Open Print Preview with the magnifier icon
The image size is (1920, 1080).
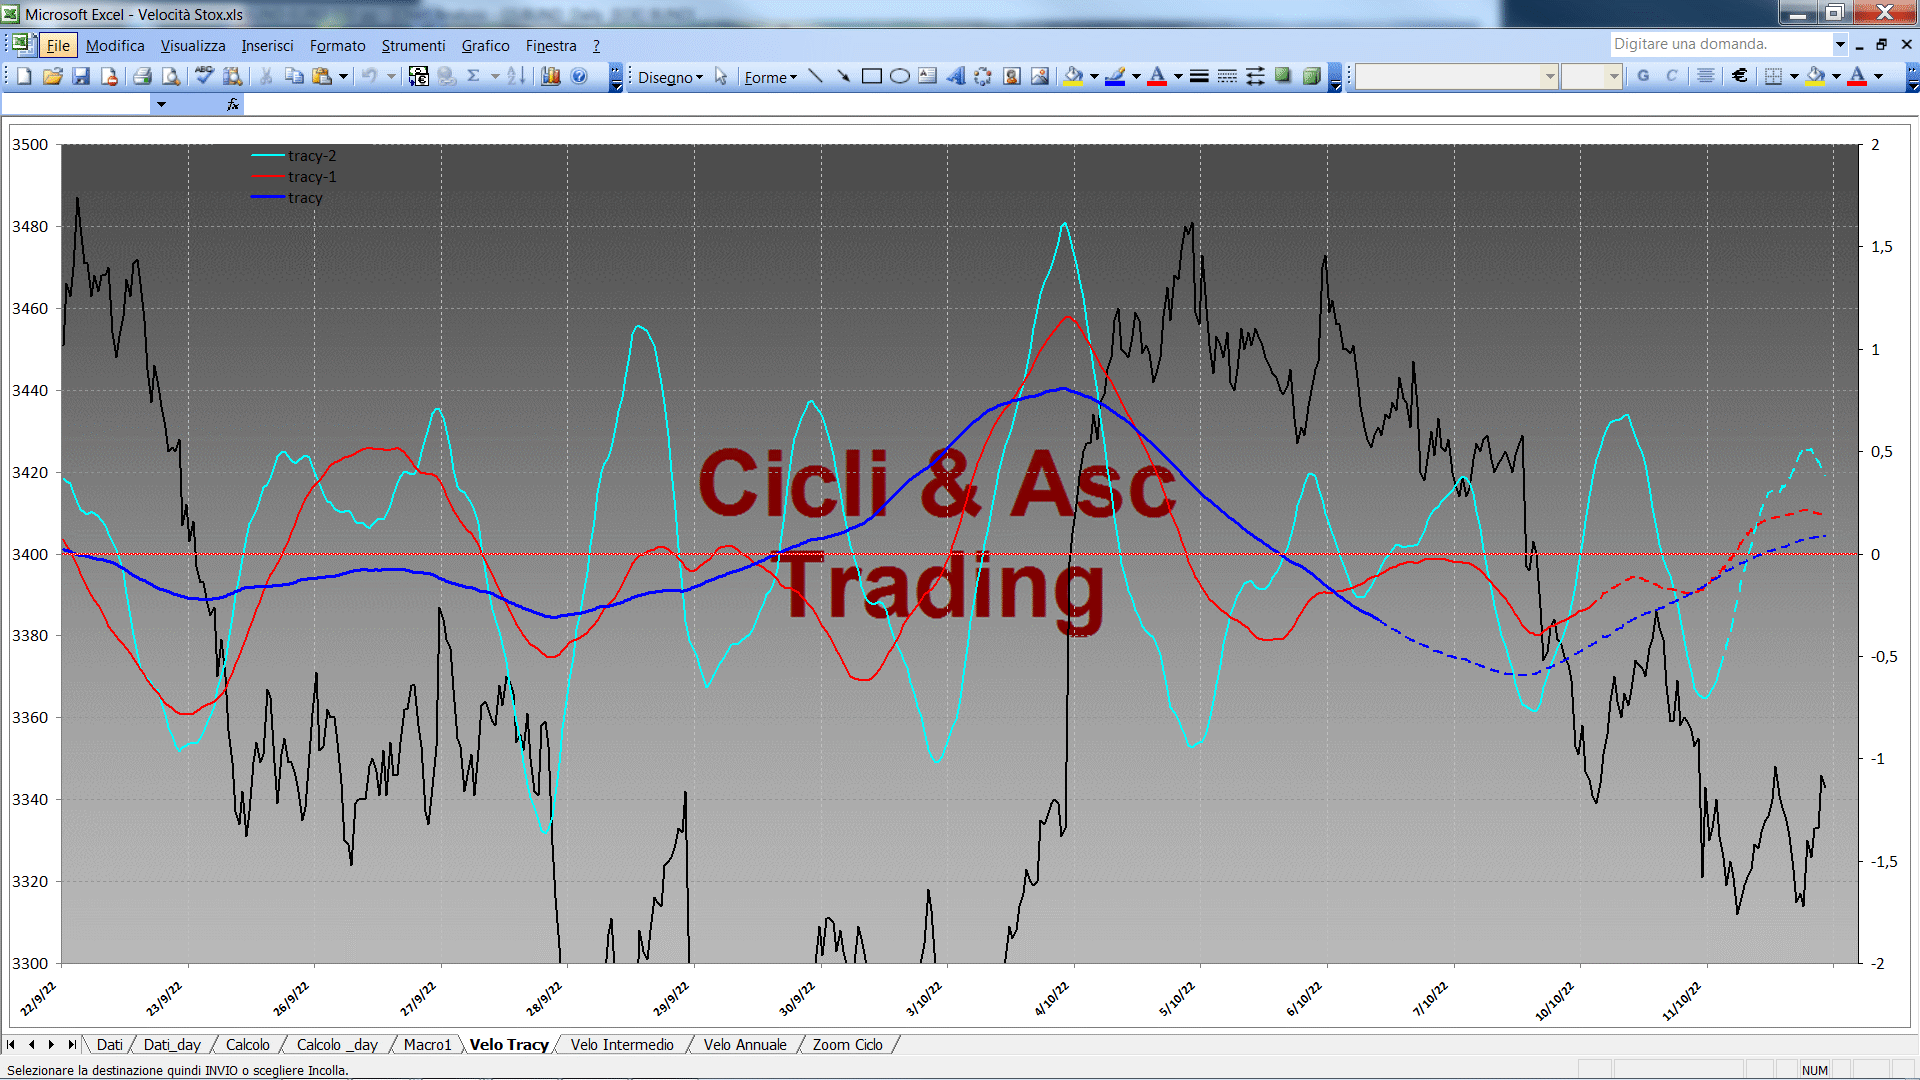coord(171,76)
